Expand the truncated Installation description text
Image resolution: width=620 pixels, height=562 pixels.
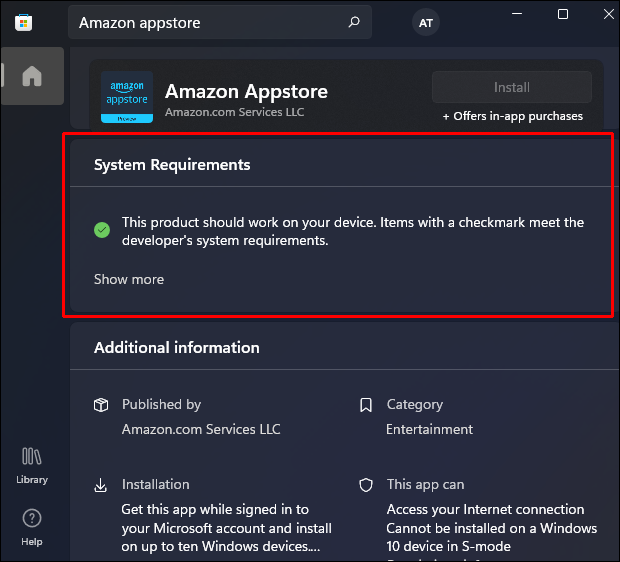[227, 528]
